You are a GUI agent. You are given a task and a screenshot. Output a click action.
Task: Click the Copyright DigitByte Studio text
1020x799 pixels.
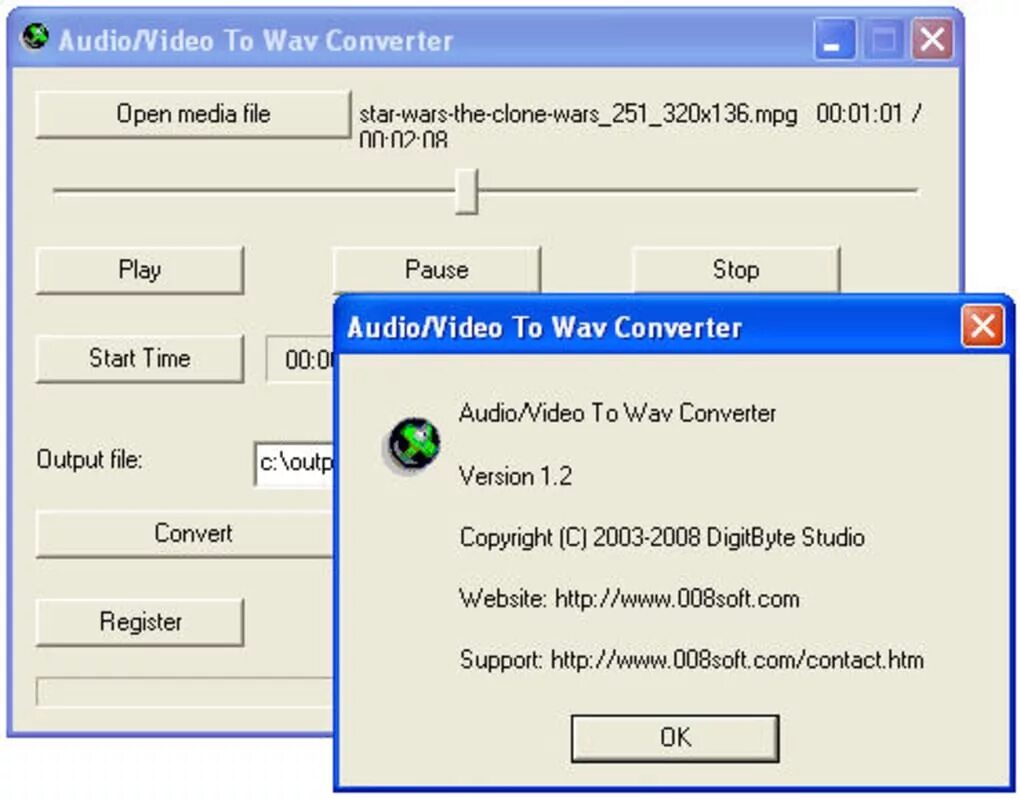(662, 537)
